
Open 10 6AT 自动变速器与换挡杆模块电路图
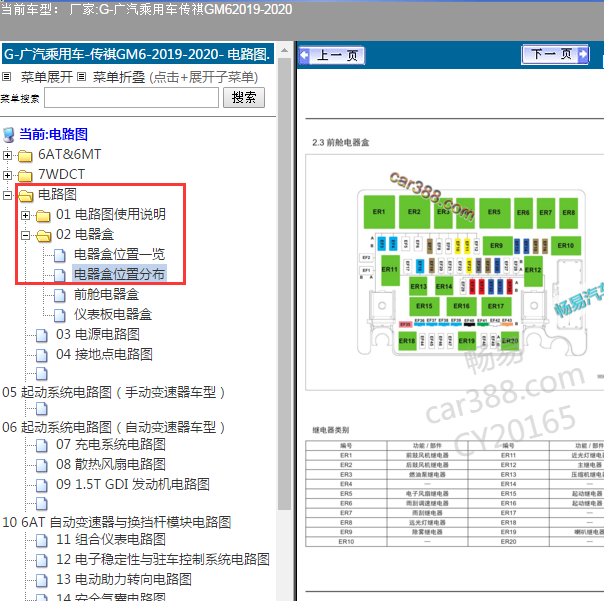[x=117, y=522]
